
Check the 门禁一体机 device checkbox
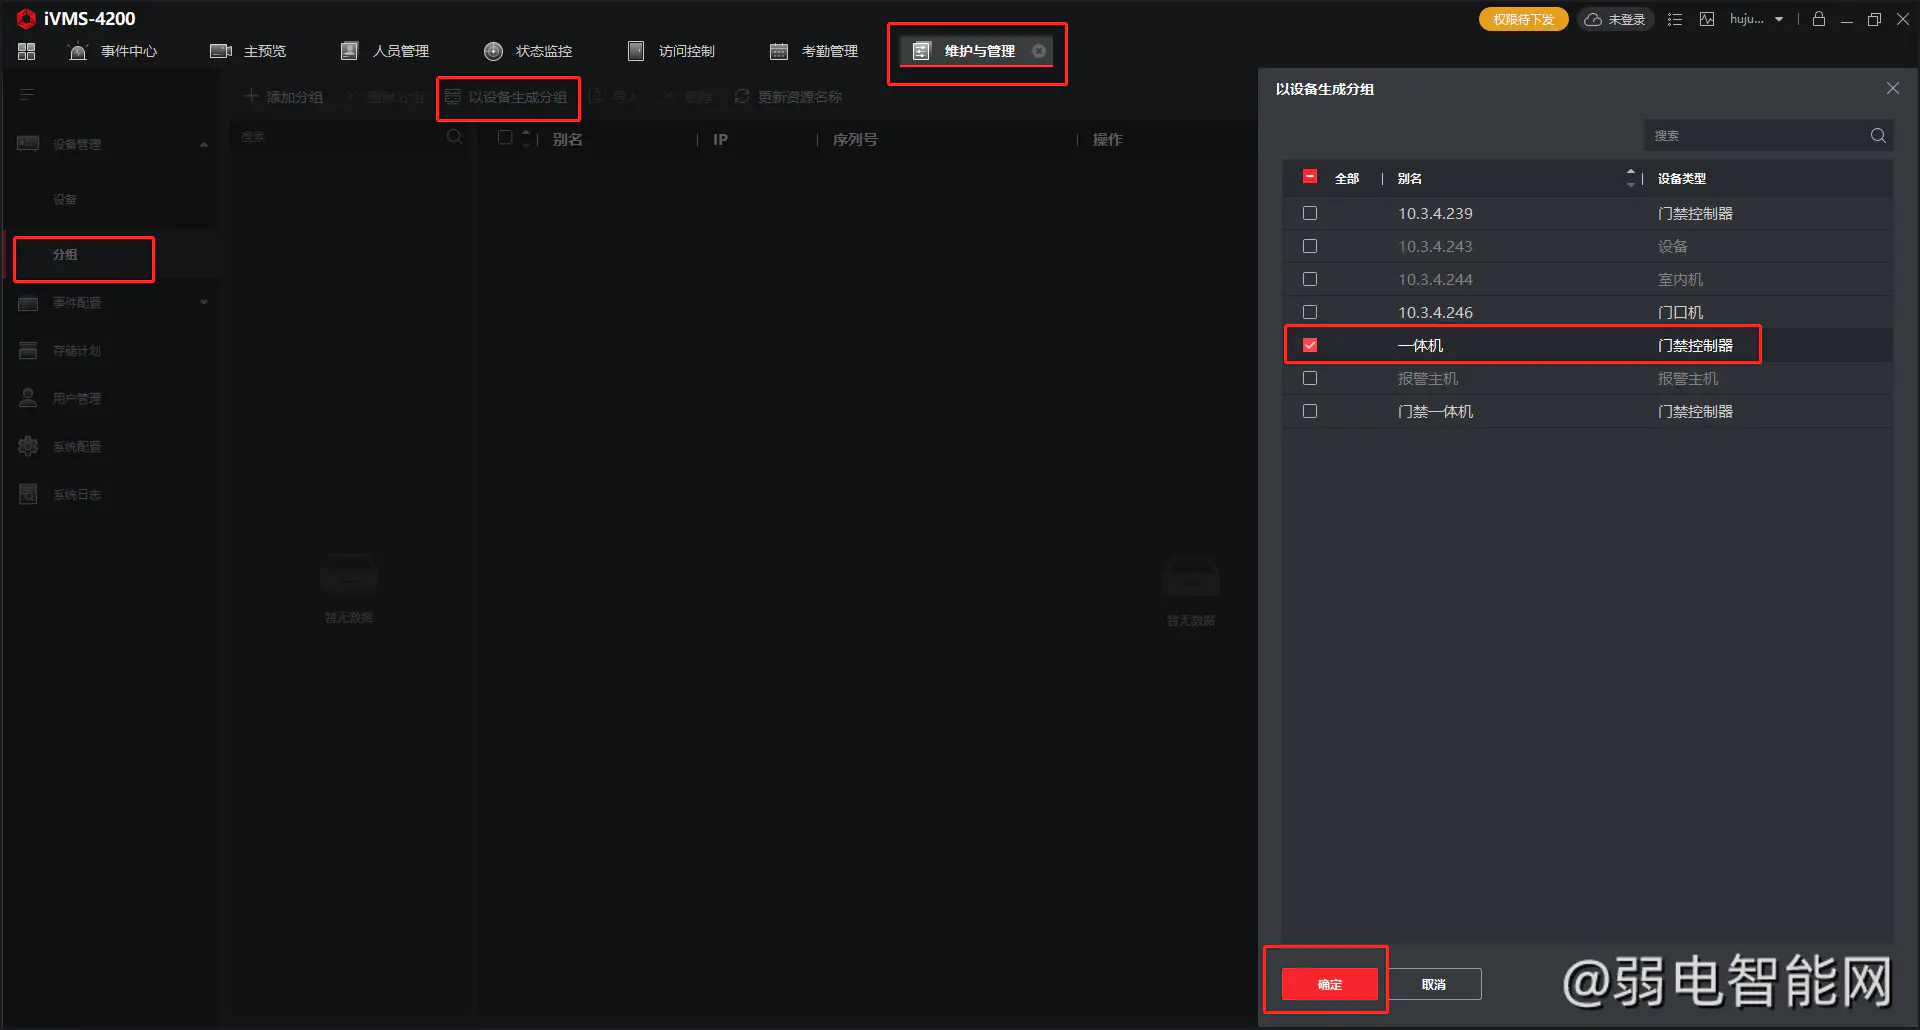(1310, 411)
